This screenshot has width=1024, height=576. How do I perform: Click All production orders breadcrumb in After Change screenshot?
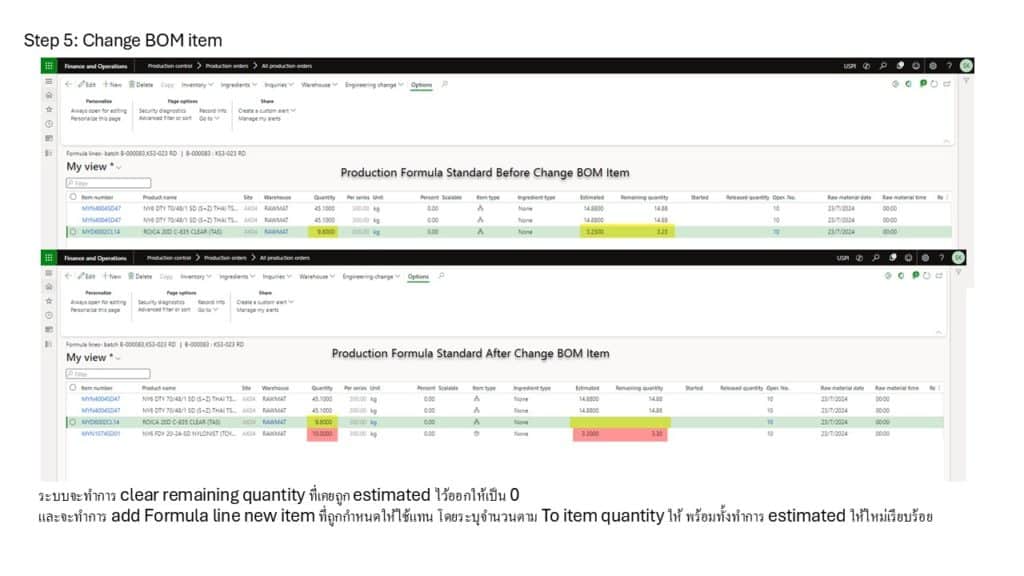coord(285,258)
